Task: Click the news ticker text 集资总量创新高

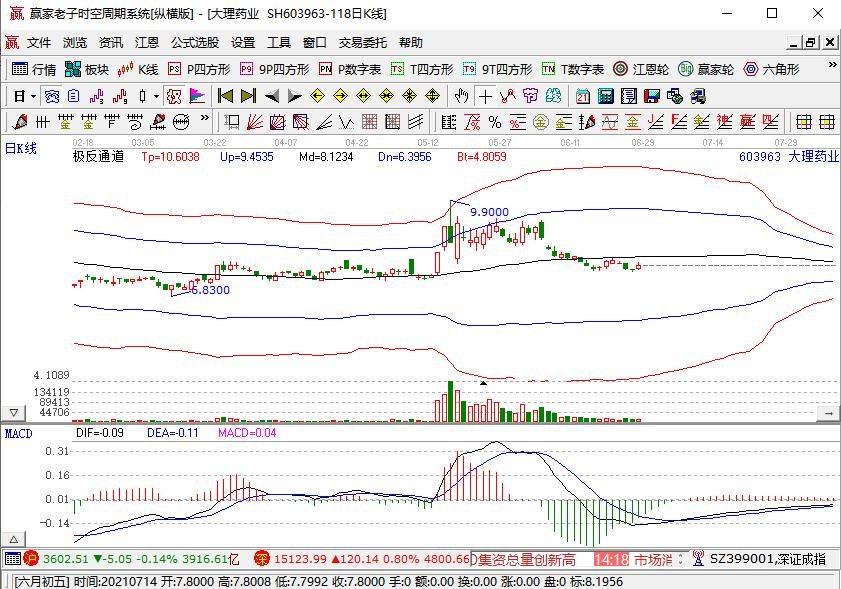Action: point(527,560)
